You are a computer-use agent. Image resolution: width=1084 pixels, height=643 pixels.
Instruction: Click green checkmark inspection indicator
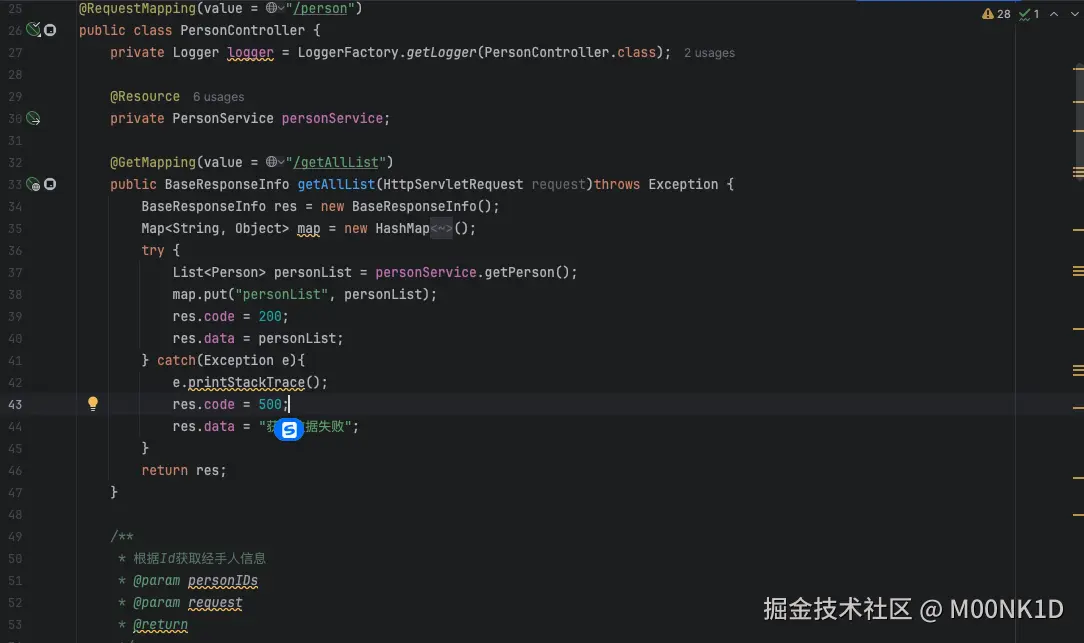pos(1025,14)
